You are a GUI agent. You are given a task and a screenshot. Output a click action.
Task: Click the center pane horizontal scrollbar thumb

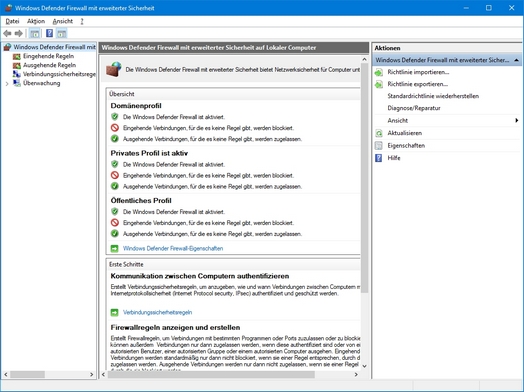(211, 375)
